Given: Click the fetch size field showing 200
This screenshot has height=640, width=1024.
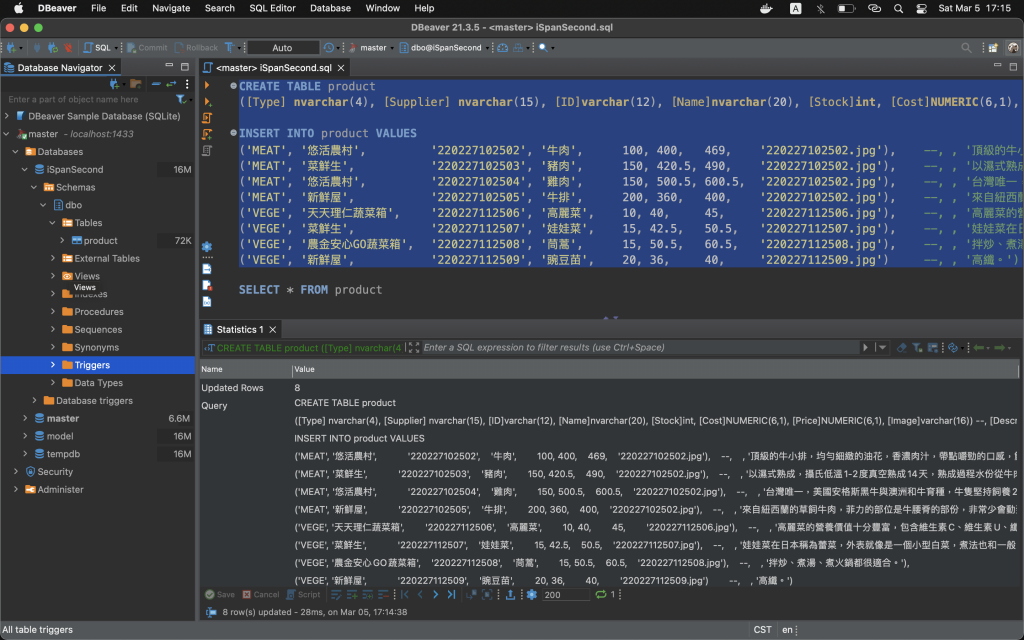Looking at the screenshot, I should click(565, 594).
